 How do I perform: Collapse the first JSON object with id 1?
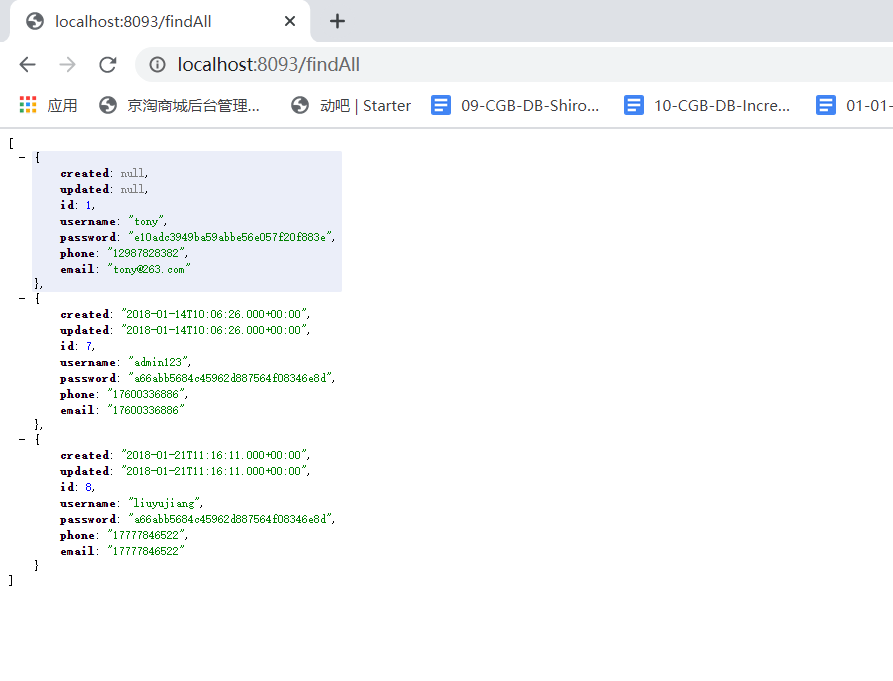(x=22, y=157)
